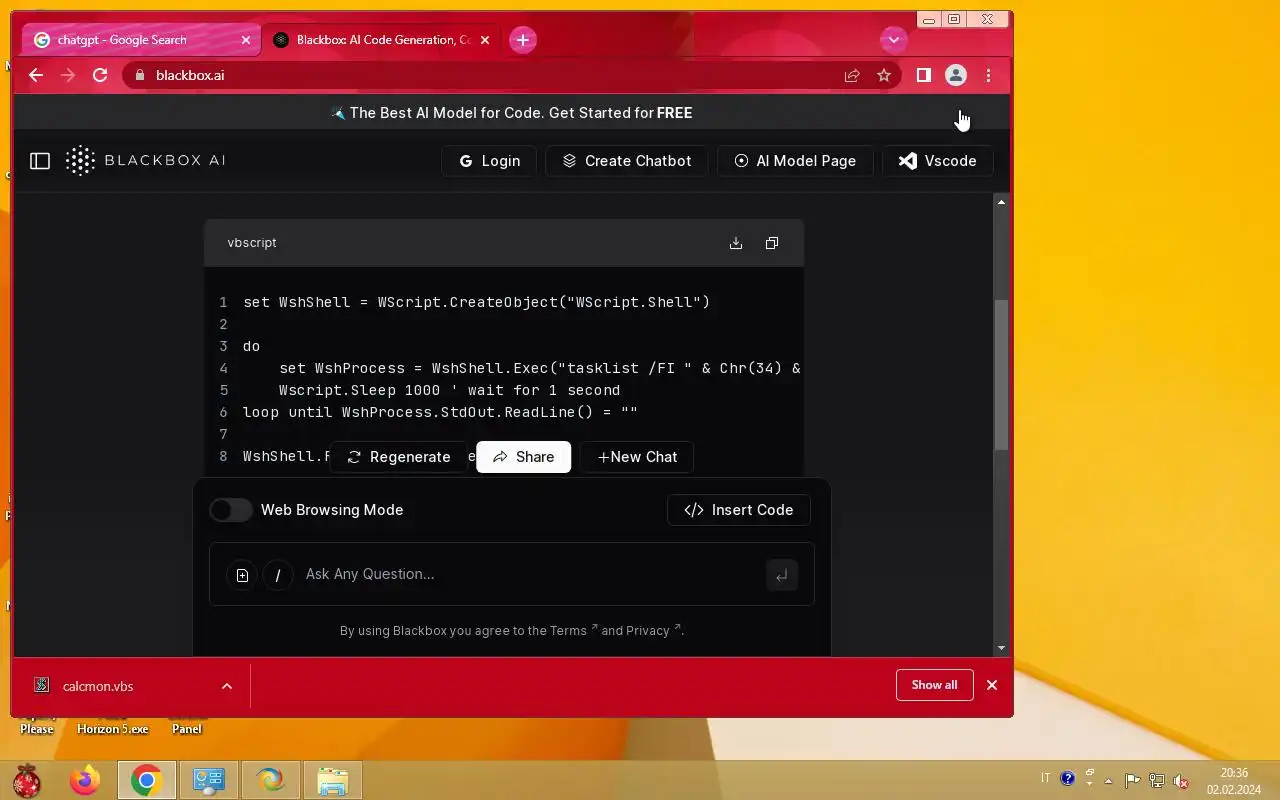Open the slash commands button
The width and height of the screenshot is (1280, 800).
(277, 575)
